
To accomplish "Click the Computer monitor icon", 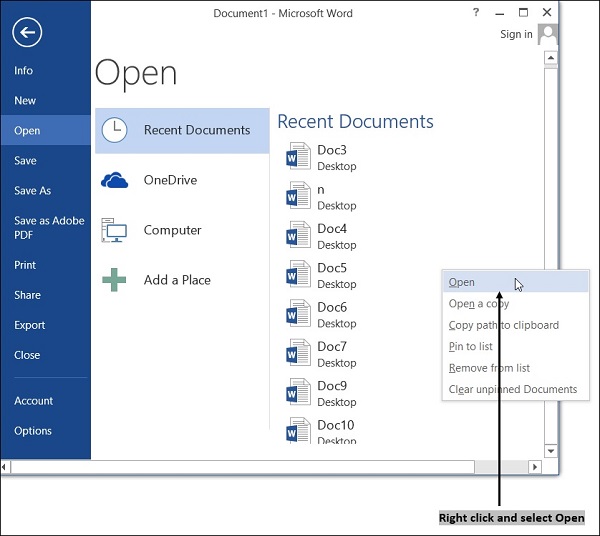I will [115, 231].
